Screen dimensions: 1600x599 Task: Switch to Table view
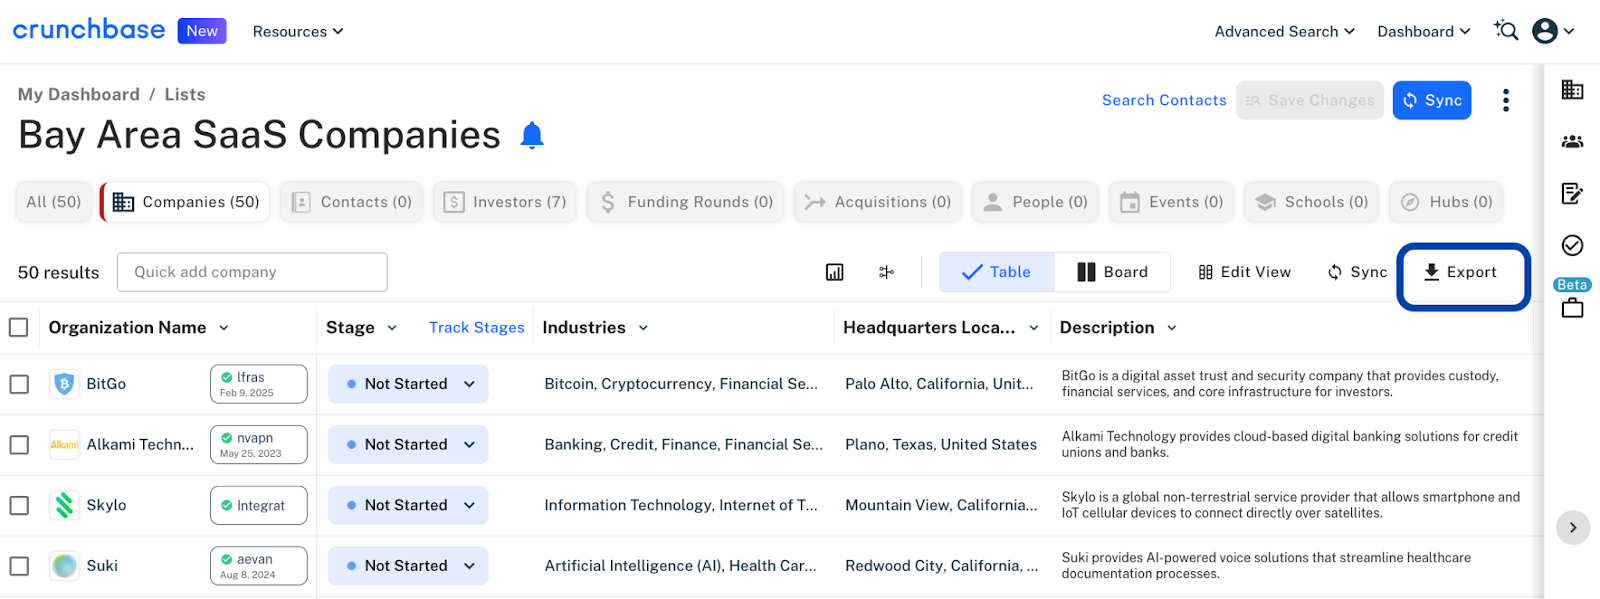pyautogui.click(x=996, y=272)
